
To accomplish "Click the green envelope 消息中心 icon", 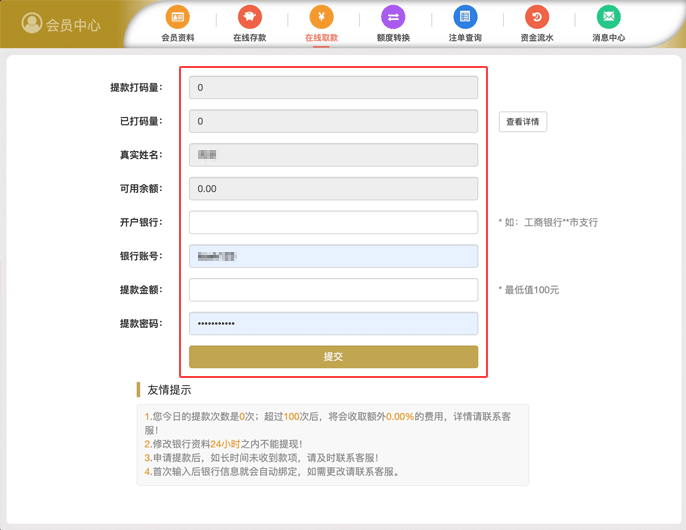I will (608, 17).
